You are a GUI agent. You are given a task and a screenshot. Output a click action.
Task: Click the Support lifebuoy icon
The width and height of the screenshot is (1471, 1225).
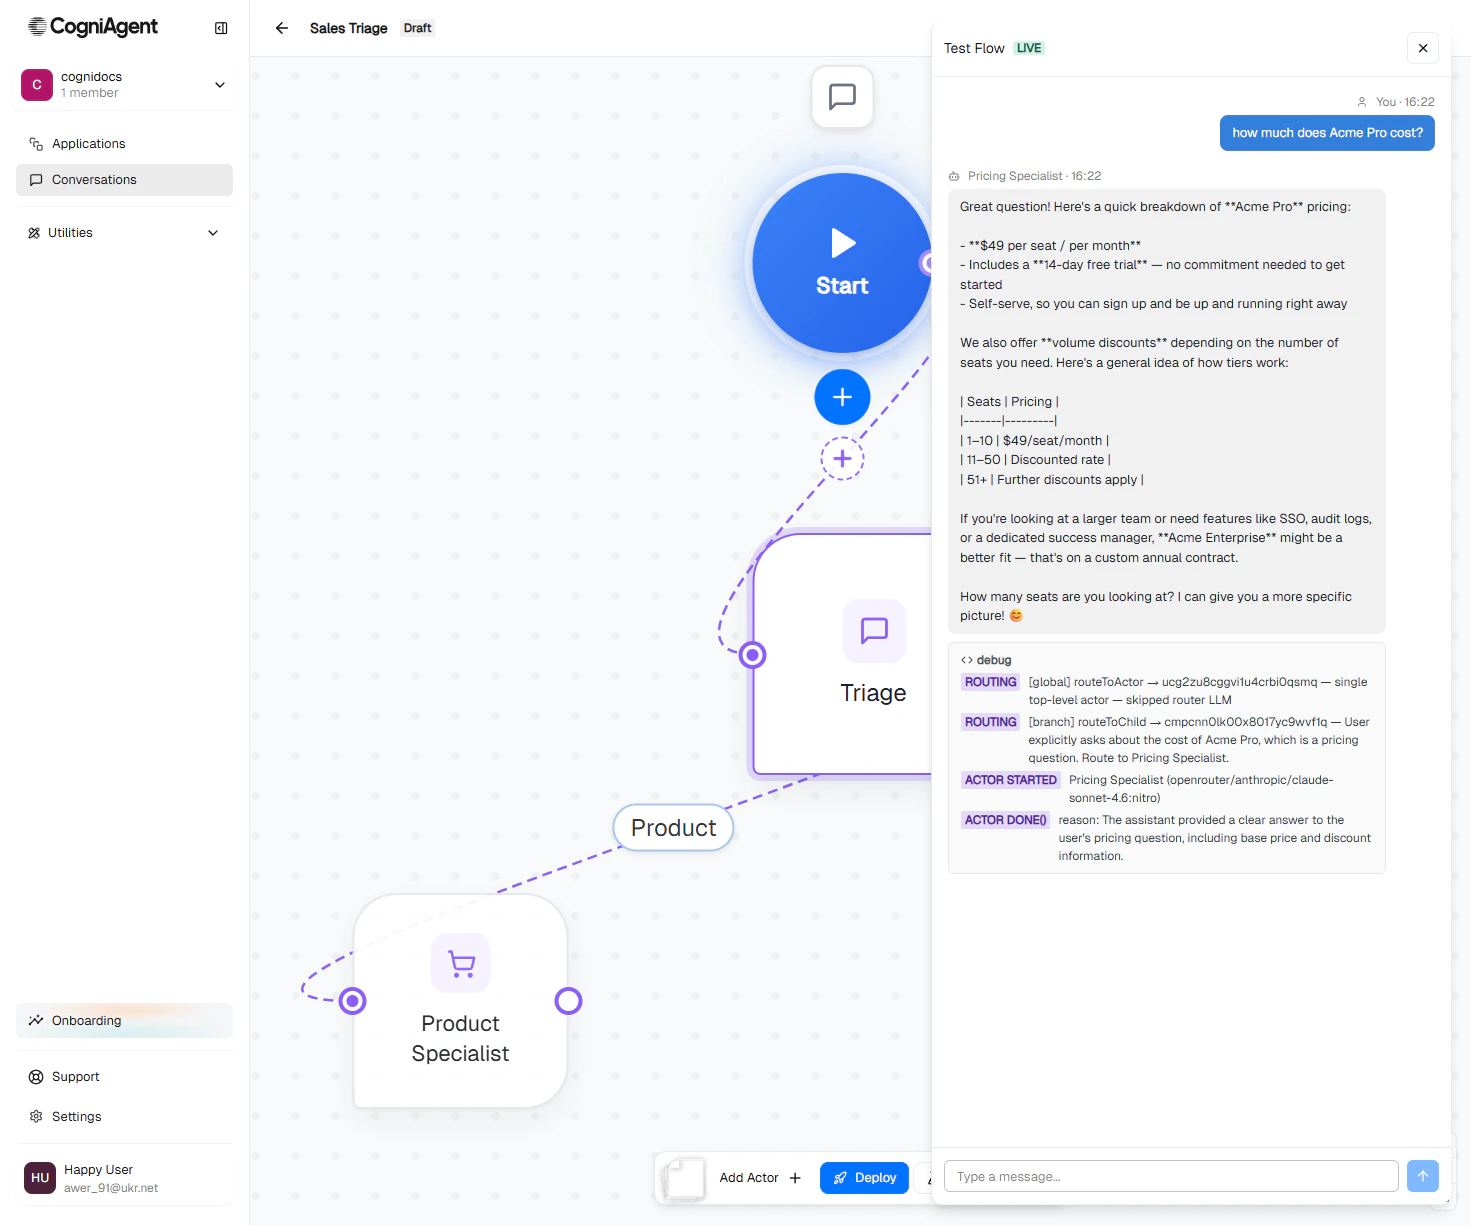[36, 1077]
